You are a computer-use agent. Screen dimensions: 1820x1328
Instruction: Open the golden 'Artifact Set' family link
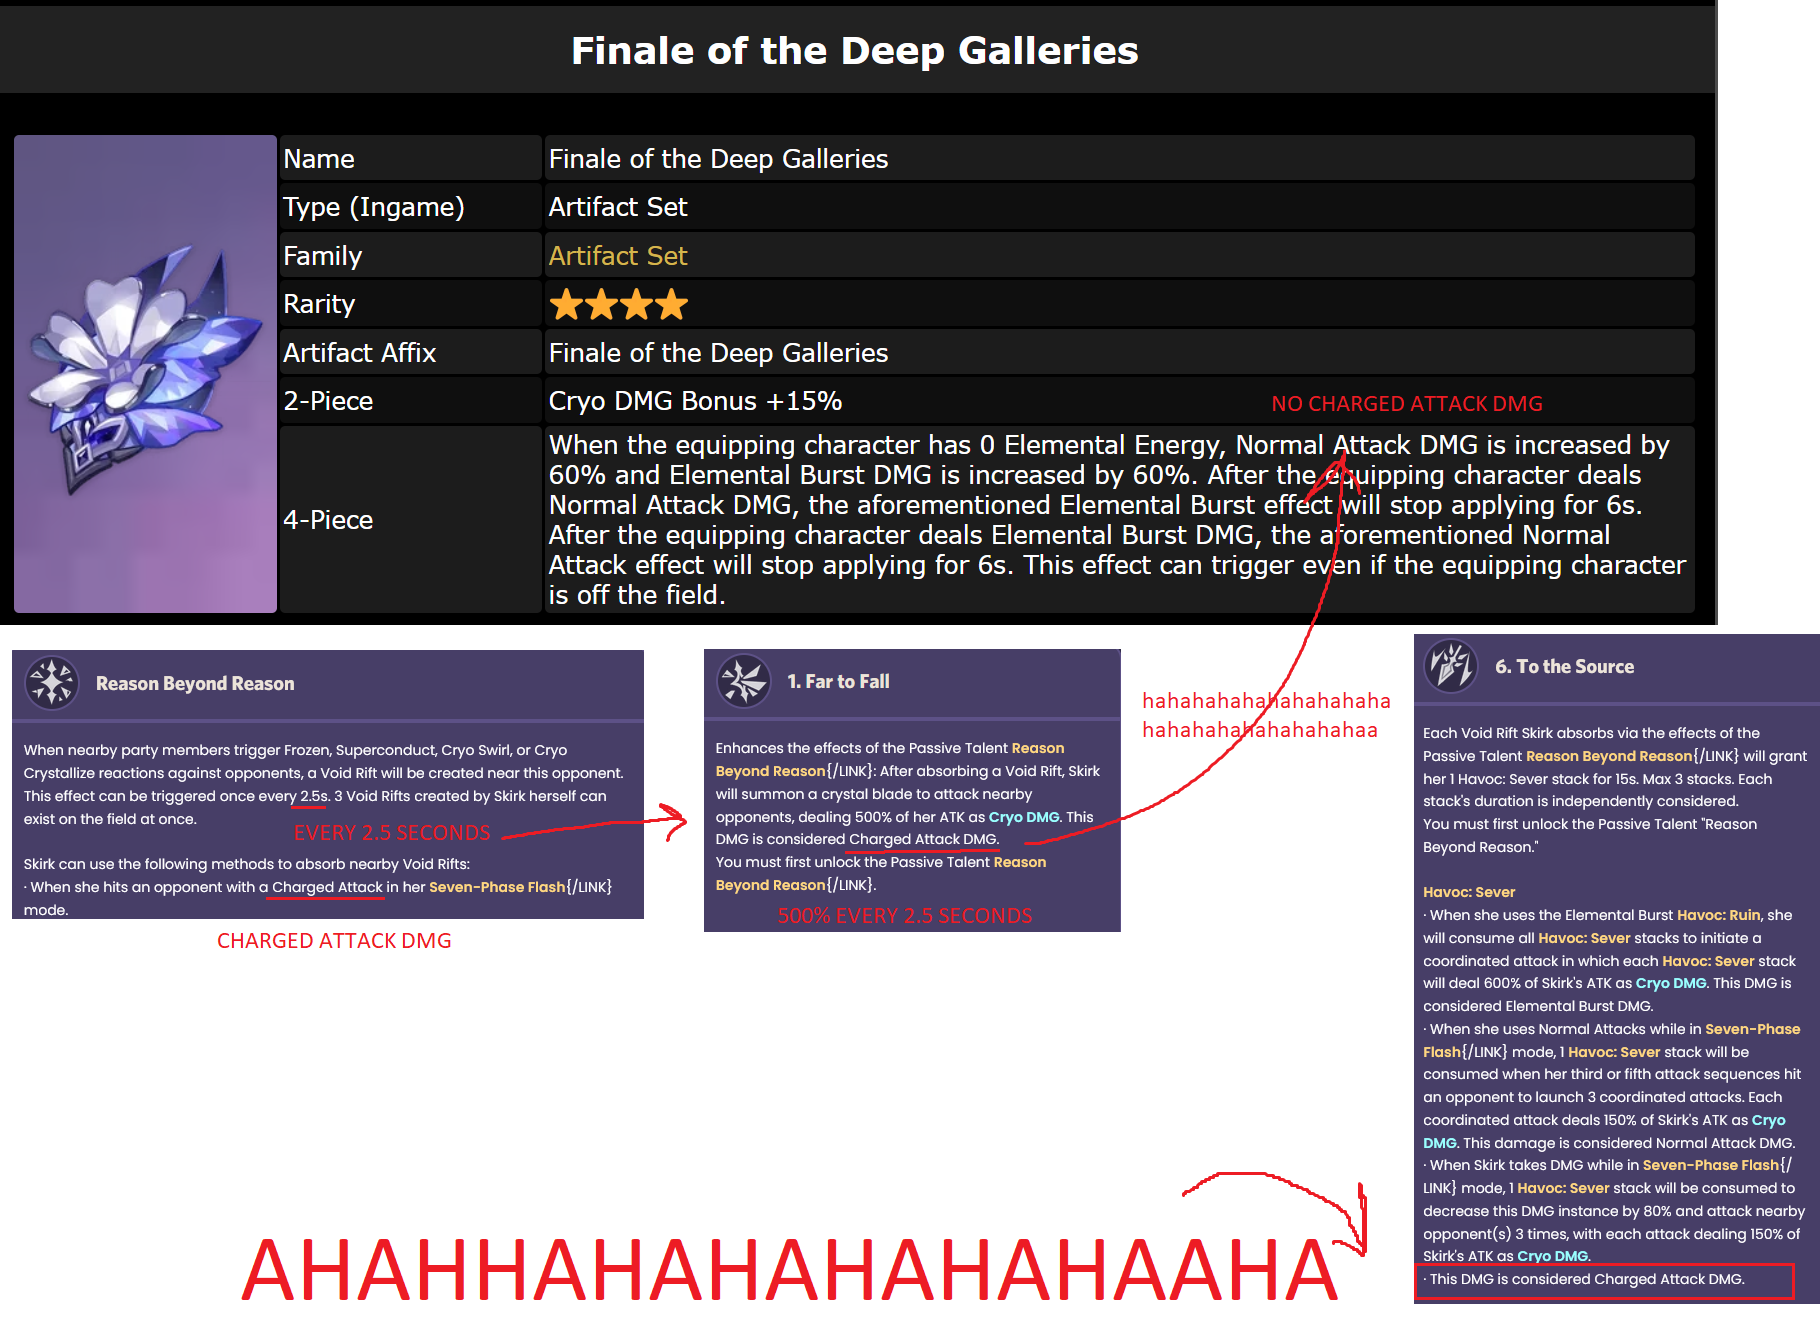tap(618, 256)
